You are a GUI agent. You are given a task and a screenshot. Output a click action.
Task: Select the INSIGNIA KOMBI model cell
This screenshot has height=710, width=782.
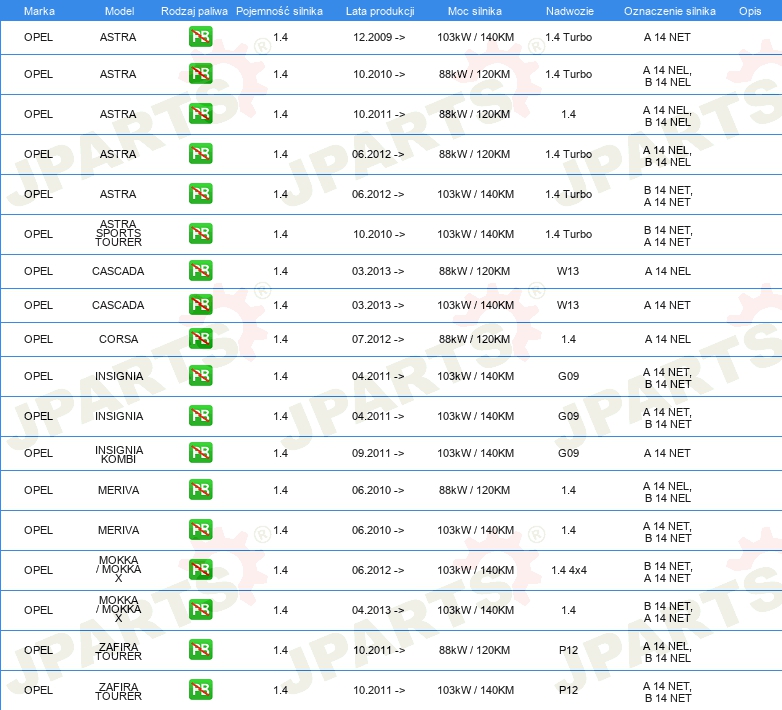pos(119,454)
